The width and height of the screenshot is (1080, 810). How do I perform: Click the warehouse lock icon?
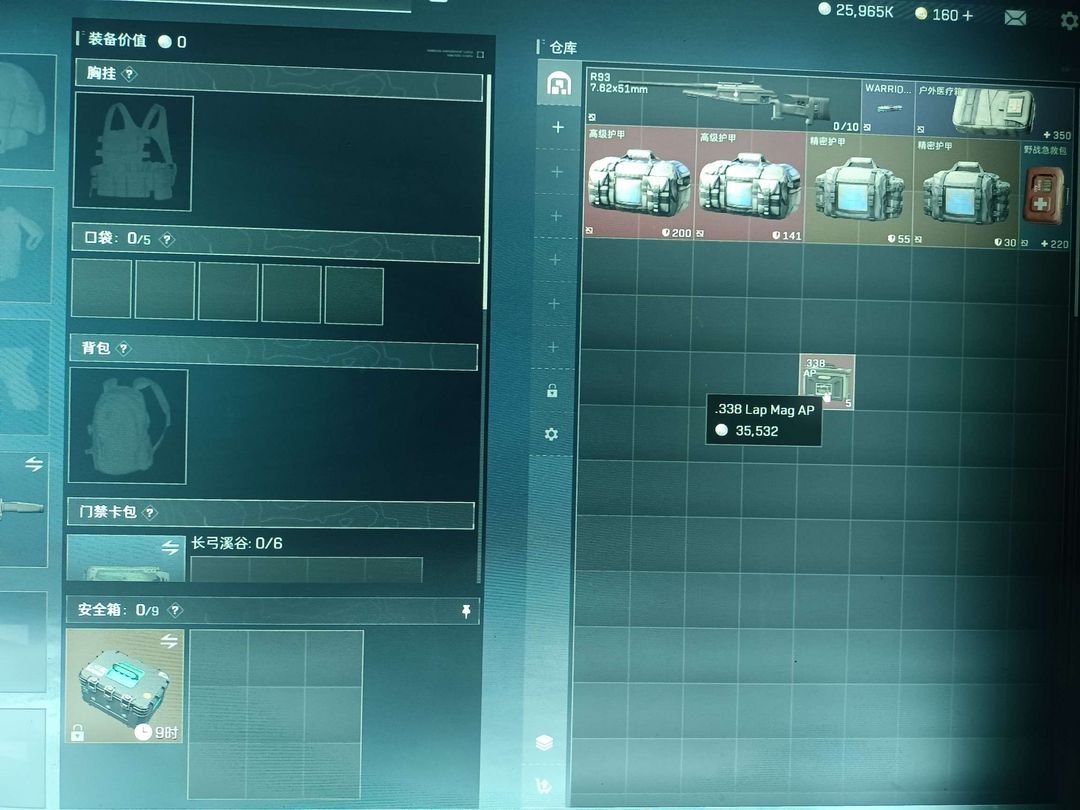(552, 391)
